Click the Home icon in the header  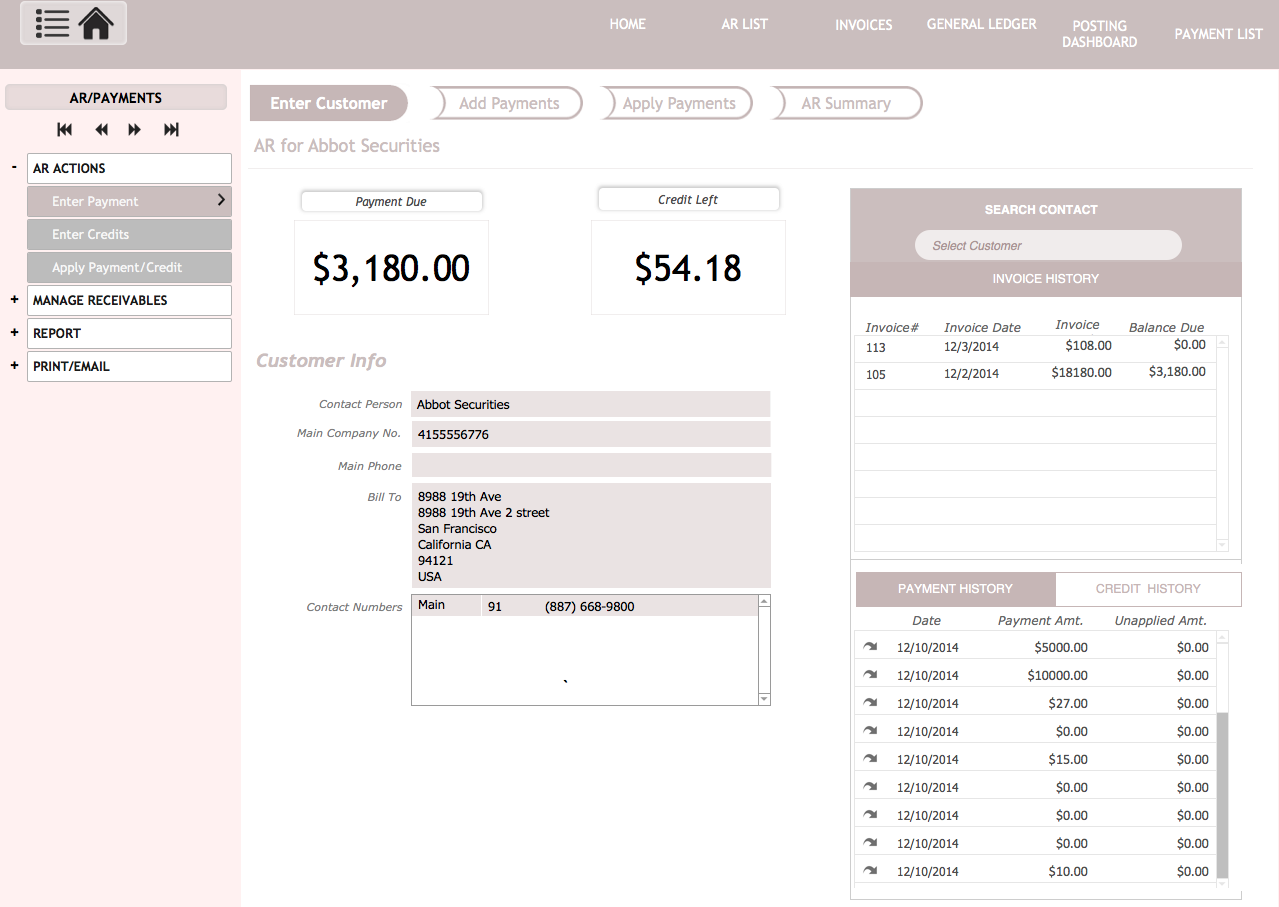[x=95, y=22]
